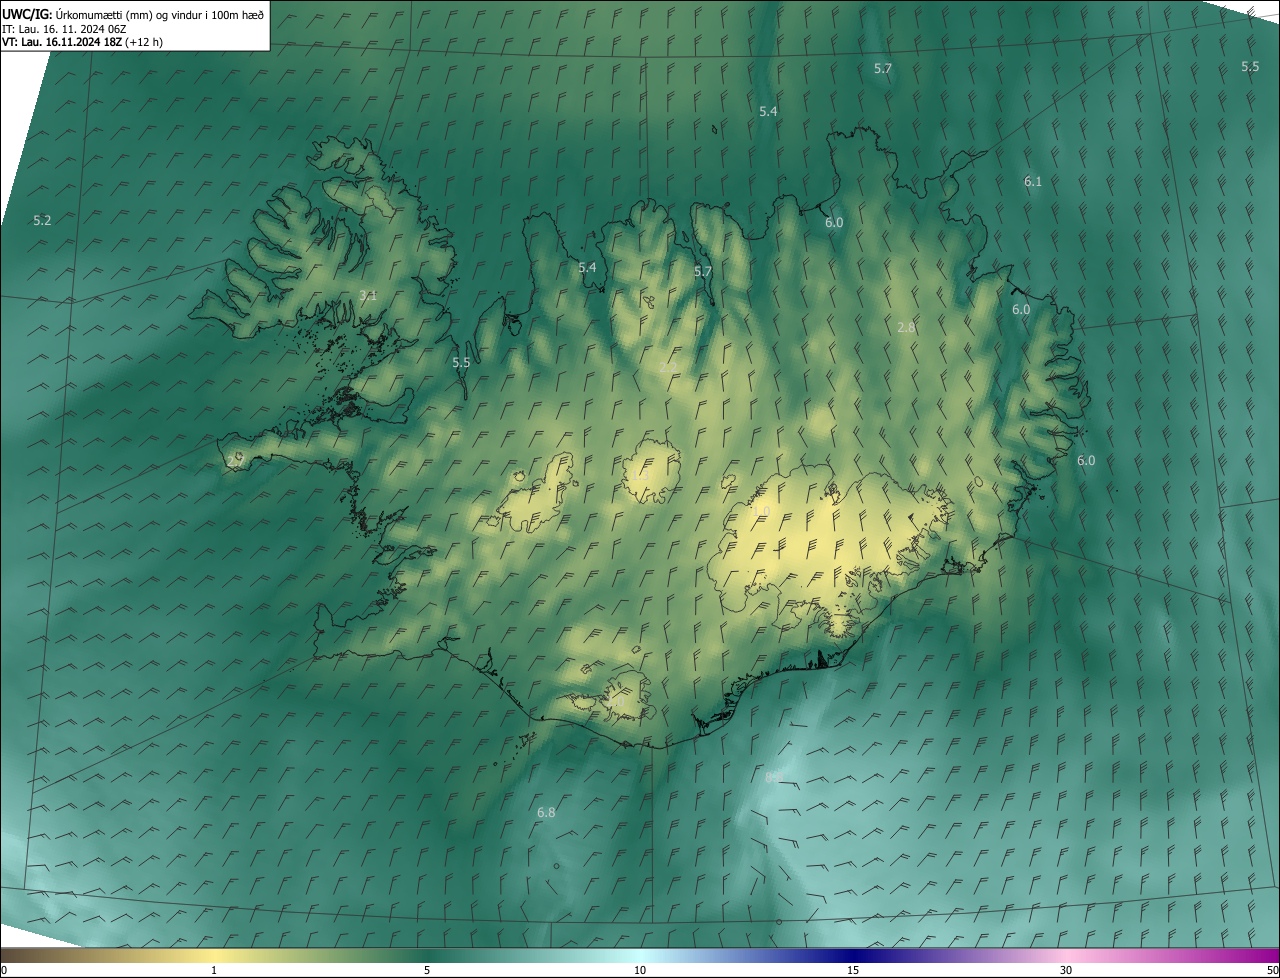
Task: Click the 6.8 value south of Iceland
Action: (546, 812)
